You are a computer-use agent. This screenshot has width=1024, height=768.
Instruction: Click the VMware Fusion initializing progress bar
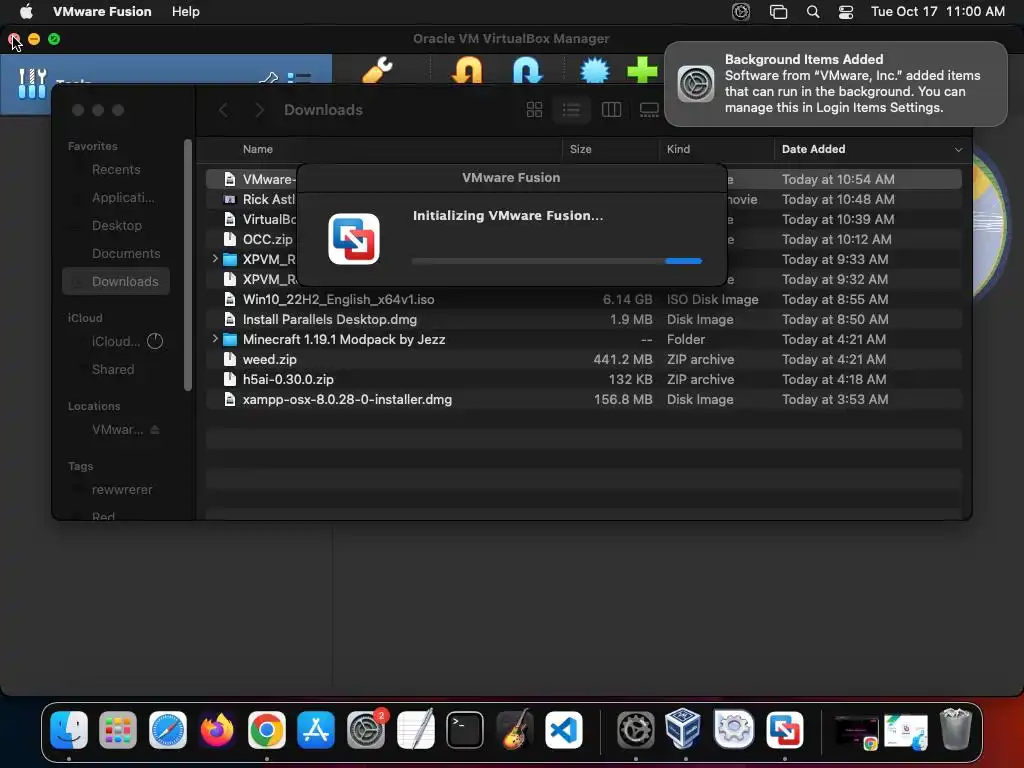coord(556,261)
